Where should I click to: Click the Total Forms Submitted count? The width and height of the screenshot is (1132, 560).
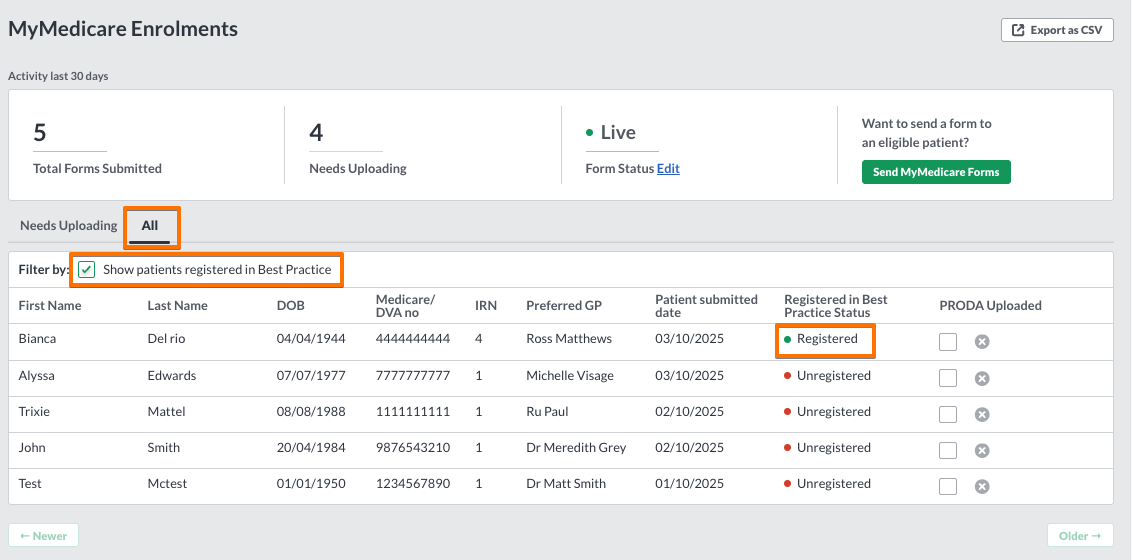click(40, 133)
